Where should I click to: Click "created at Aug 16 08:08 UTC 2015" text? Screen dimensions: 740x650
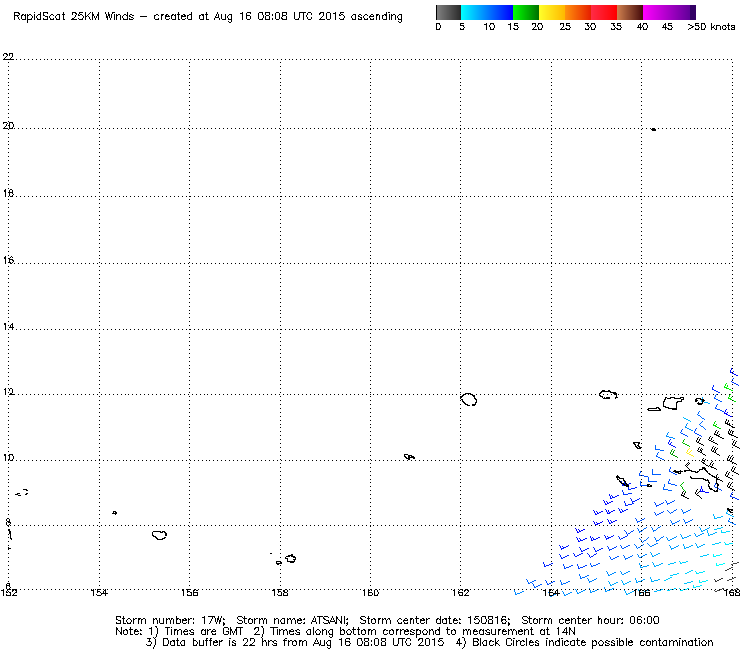pos(250,17)
